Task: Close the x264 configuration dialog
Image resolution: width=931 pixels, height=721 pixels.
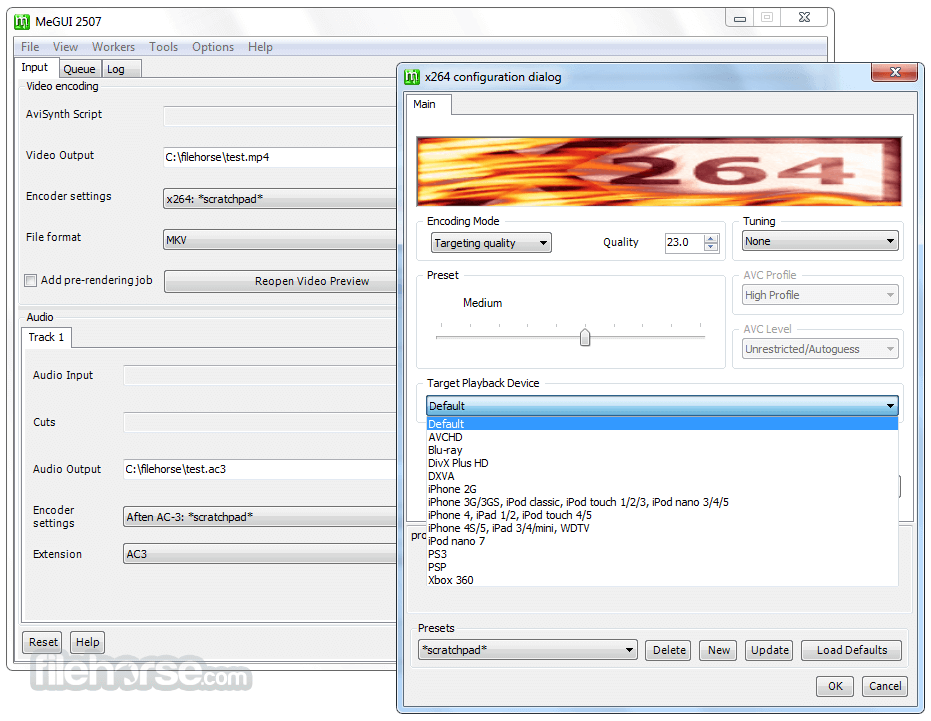Action: tap(895, 72)
